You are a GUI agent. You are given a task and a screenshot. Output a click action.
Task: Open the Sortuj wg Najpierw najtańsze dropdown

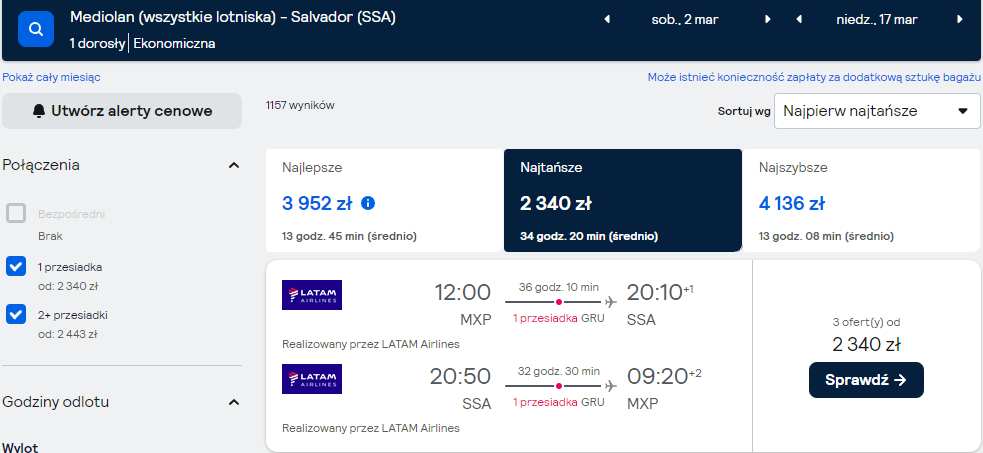[x=877, y=111]
